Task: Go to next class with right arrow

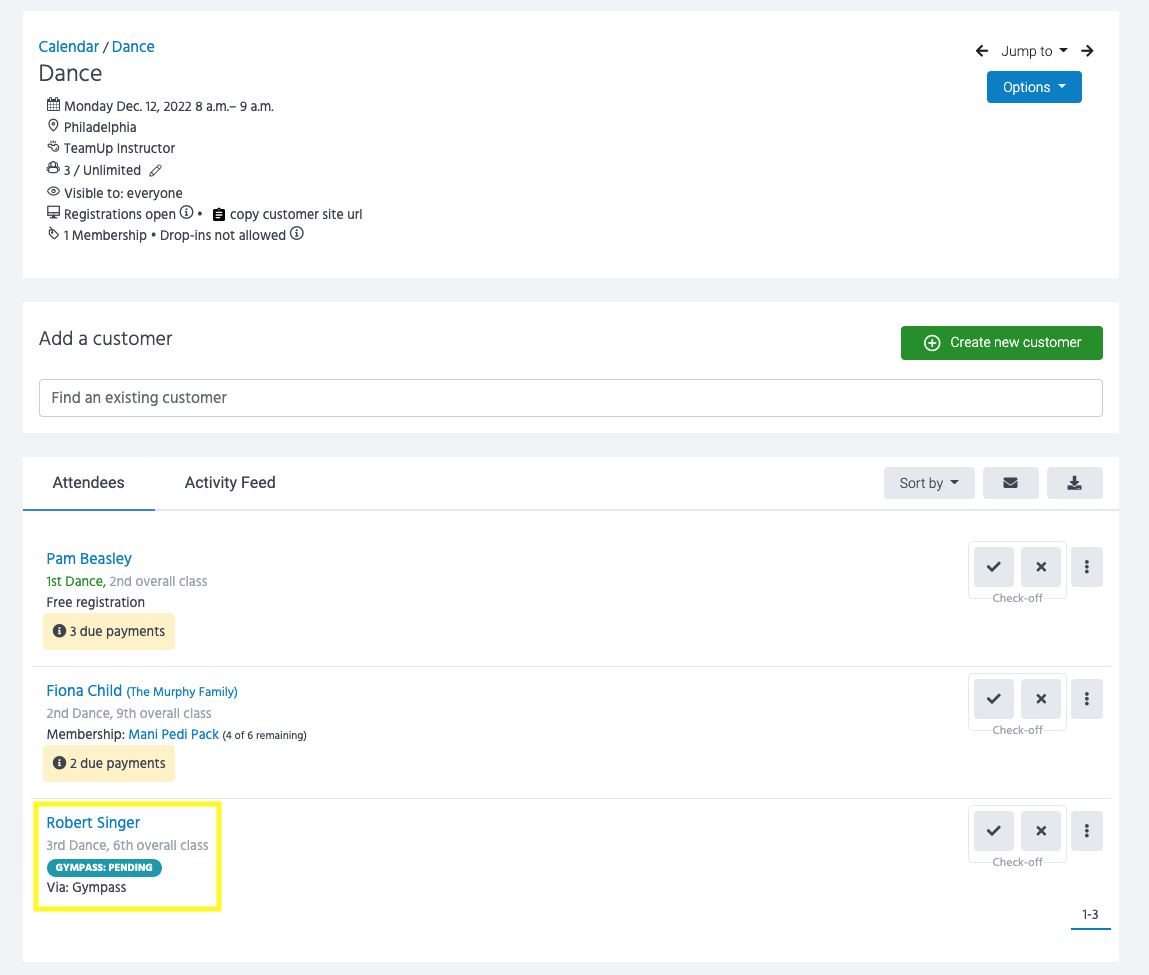Action: click(x=1087, y=51)
